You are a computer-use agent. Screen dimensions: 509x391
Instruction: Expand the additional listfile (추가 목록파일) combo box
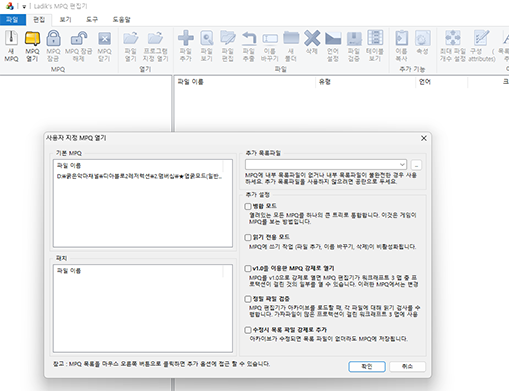coord(402,164)
